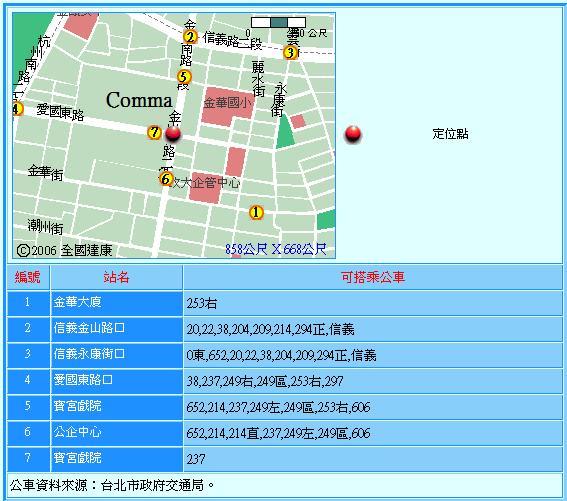Click the 信義路二段 road label
567x501 pixels.
point(232,40)
